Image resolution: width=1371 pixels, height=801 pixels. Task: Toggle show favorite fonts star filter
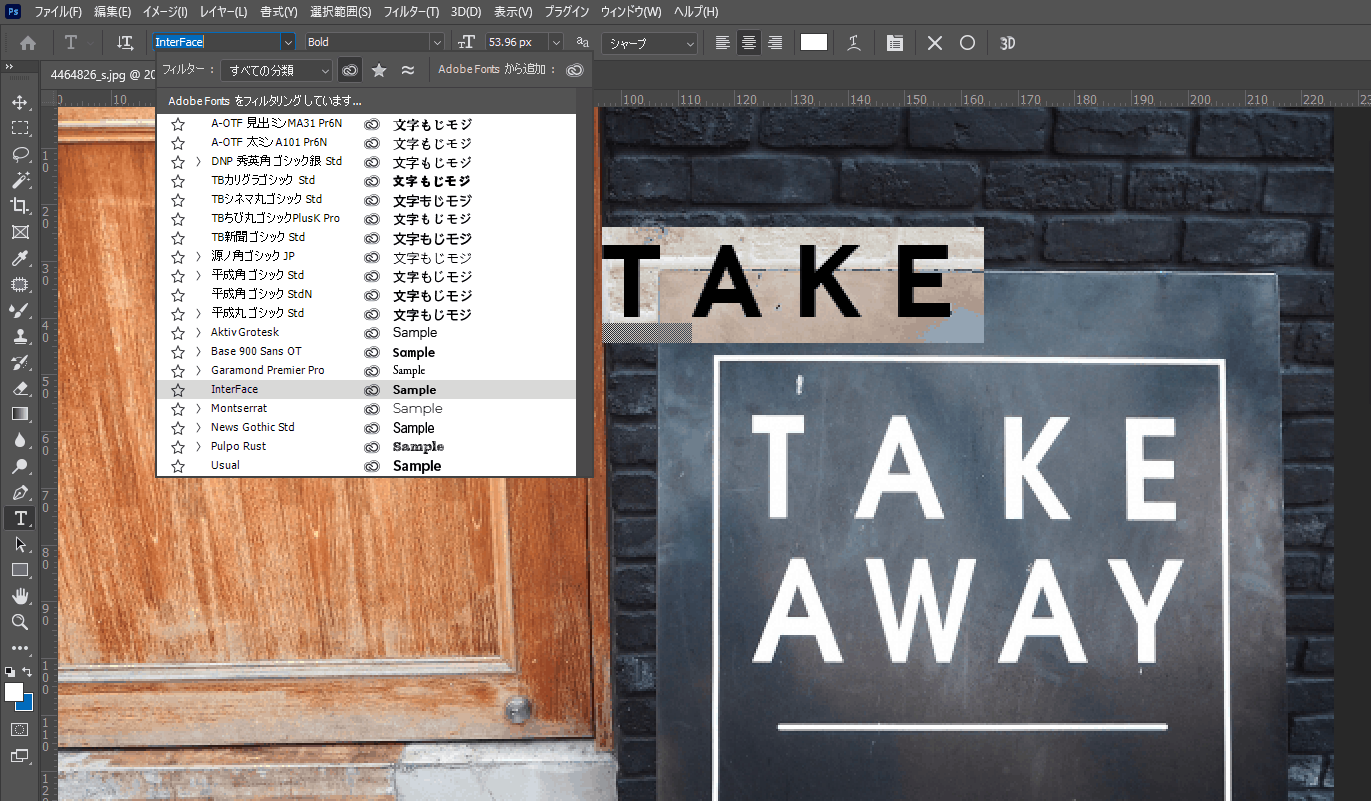click(379, 70)
